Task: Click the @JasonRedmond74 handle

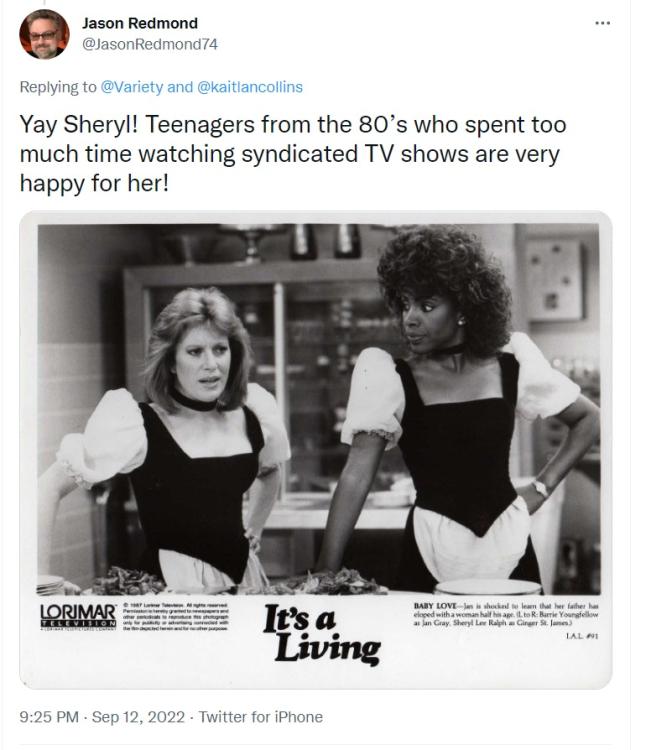Action: (x=149, y=43)
